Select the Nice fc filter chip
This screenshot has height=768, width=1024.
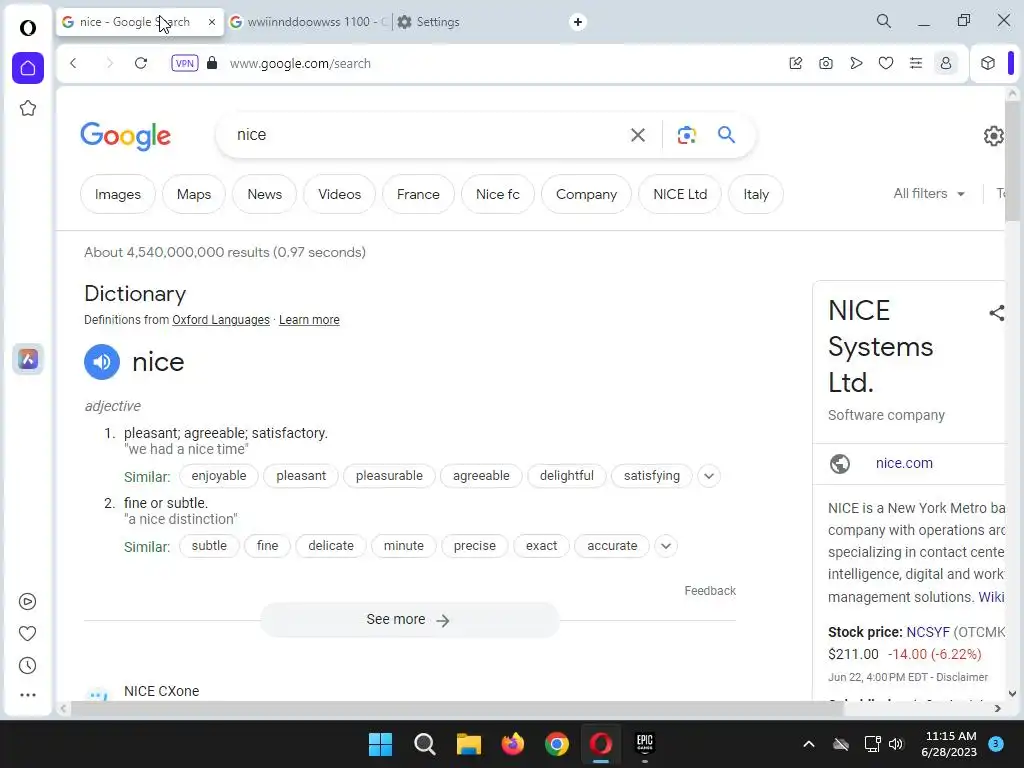pos(498,194)
